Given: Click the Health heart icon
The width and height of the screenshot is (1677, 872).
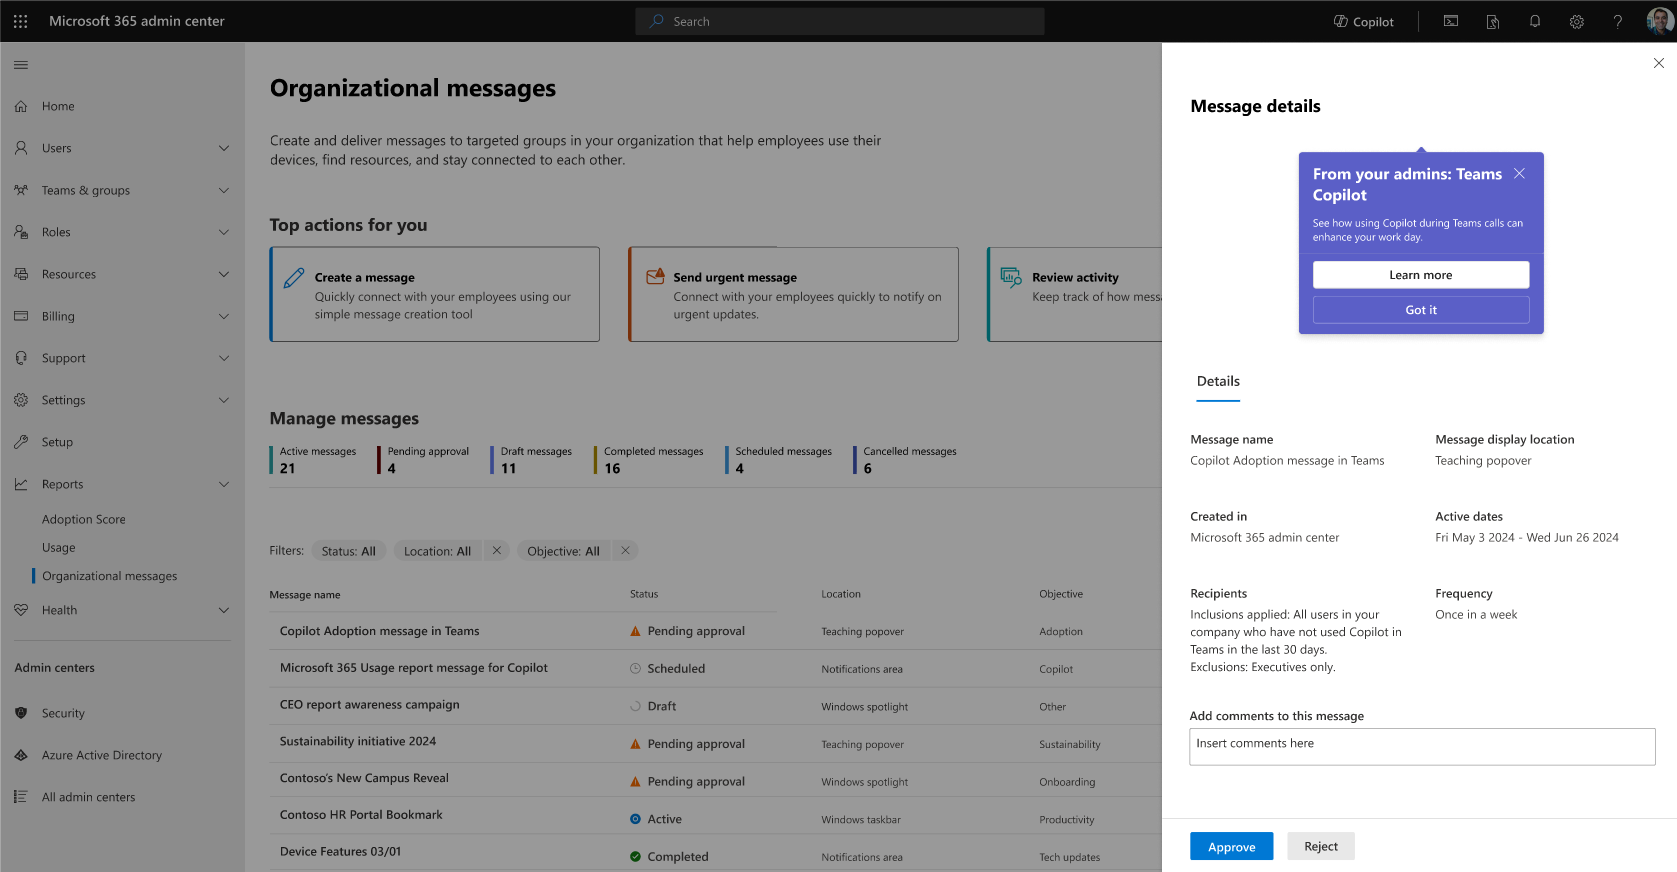Looking at the screenshot, I should coord(21,610).
